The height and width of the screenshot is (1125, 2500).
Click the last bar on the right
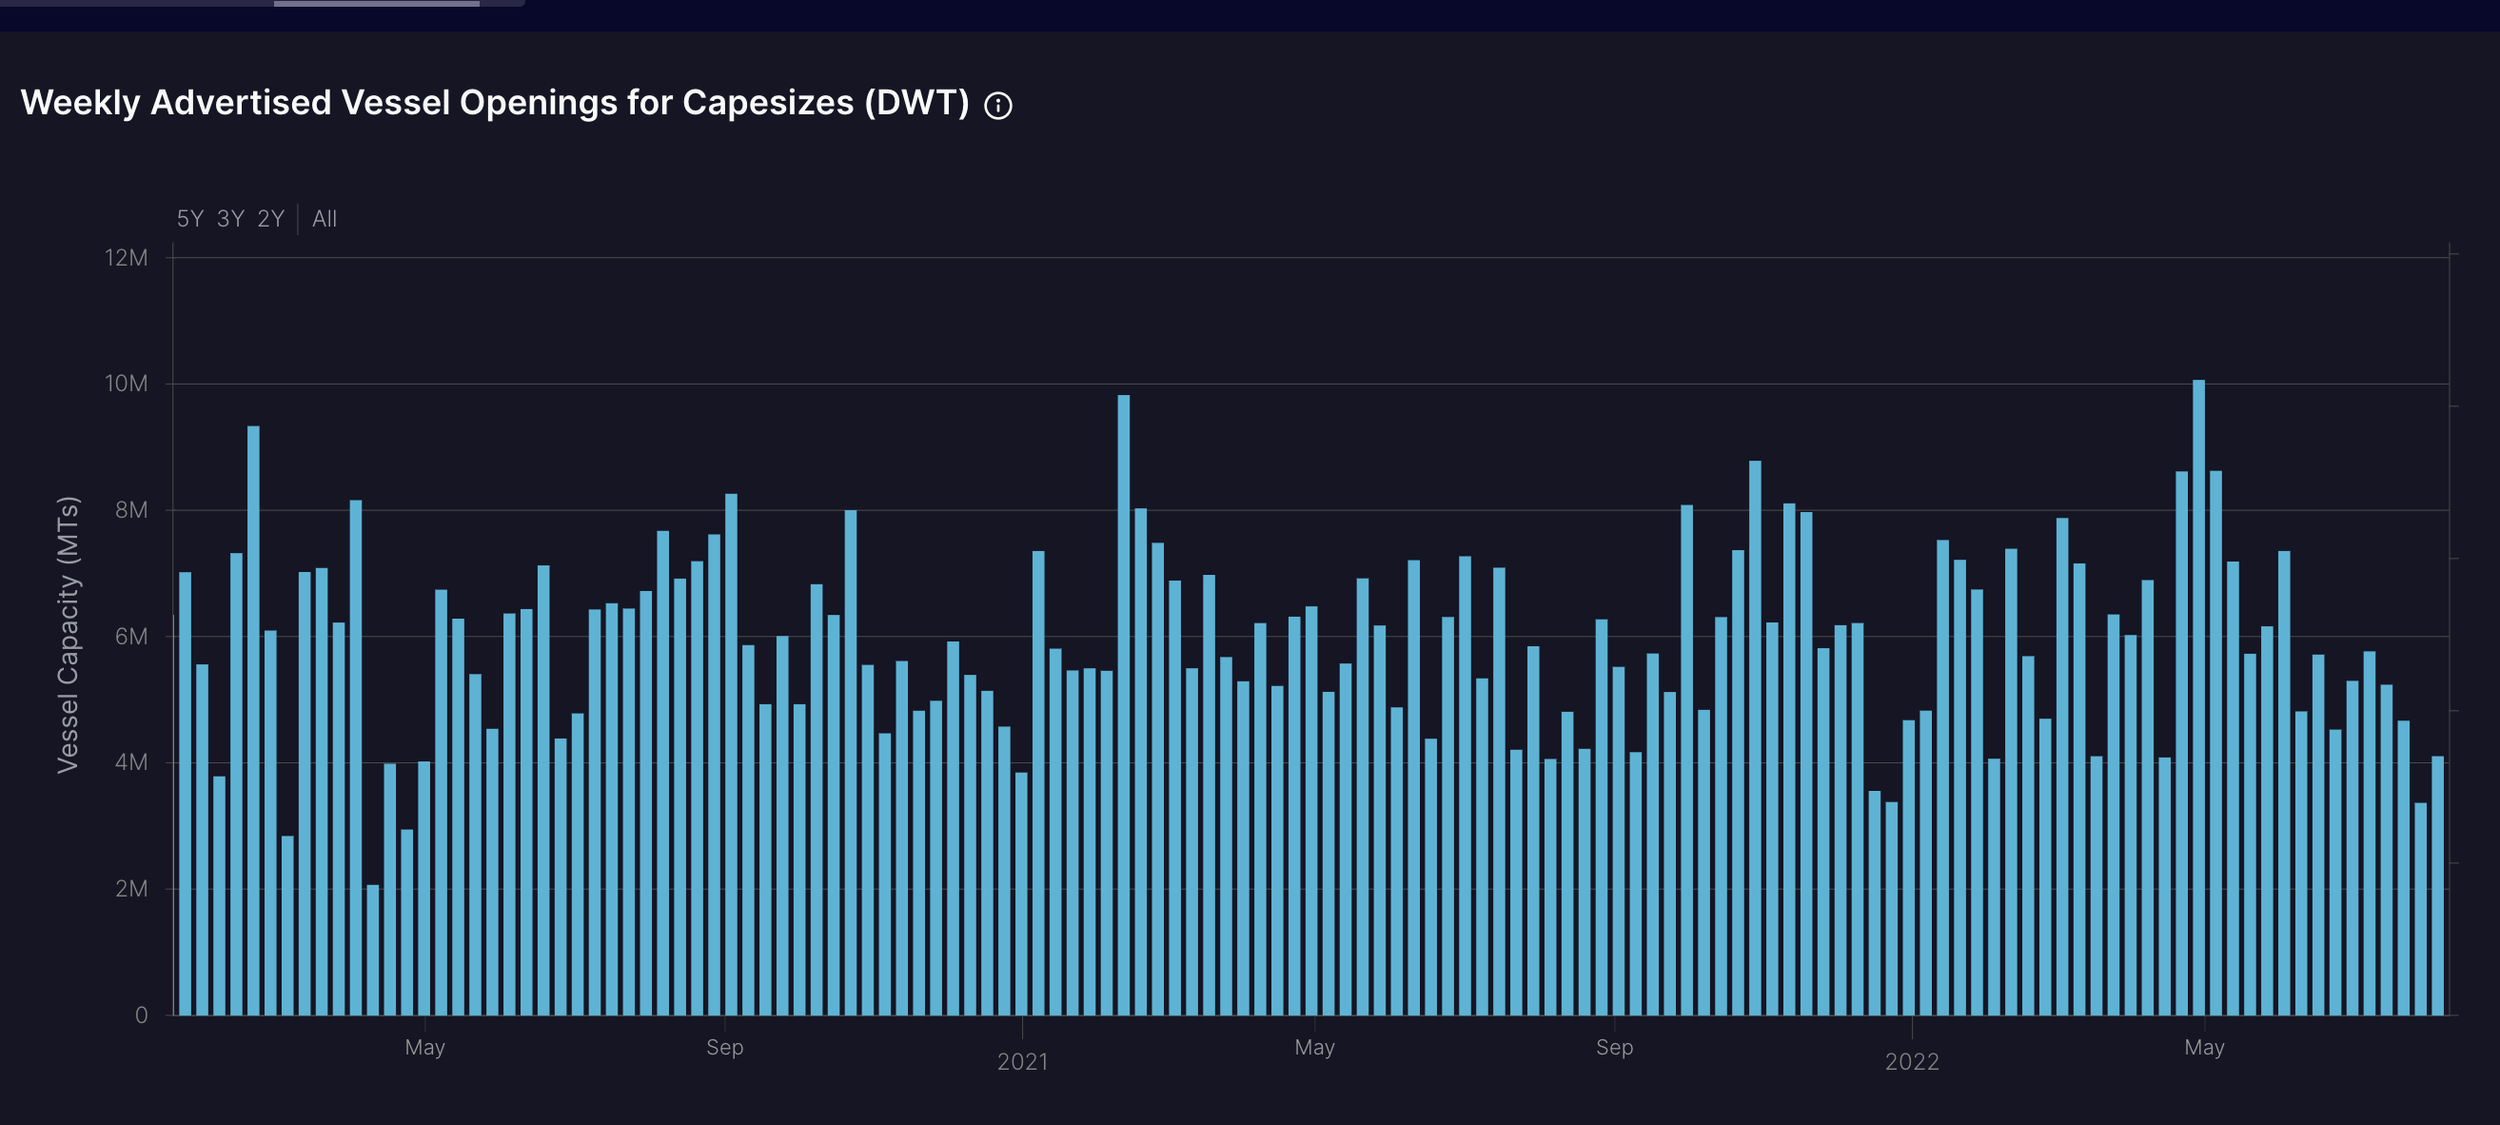coord(2437,890)
